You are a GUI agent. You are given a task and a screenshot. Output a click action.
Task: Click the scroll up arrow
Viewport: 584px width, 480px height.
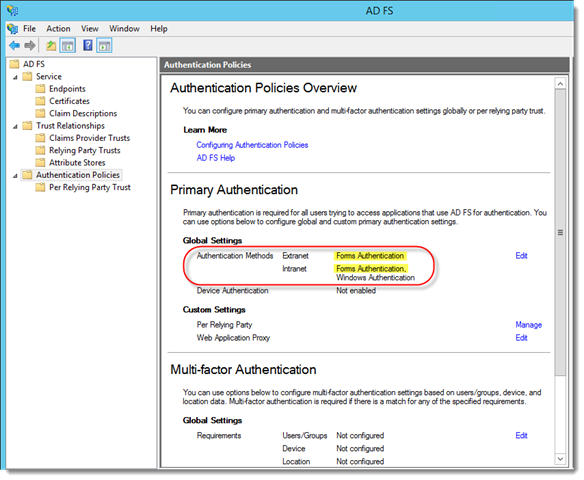tap(560, 84)
